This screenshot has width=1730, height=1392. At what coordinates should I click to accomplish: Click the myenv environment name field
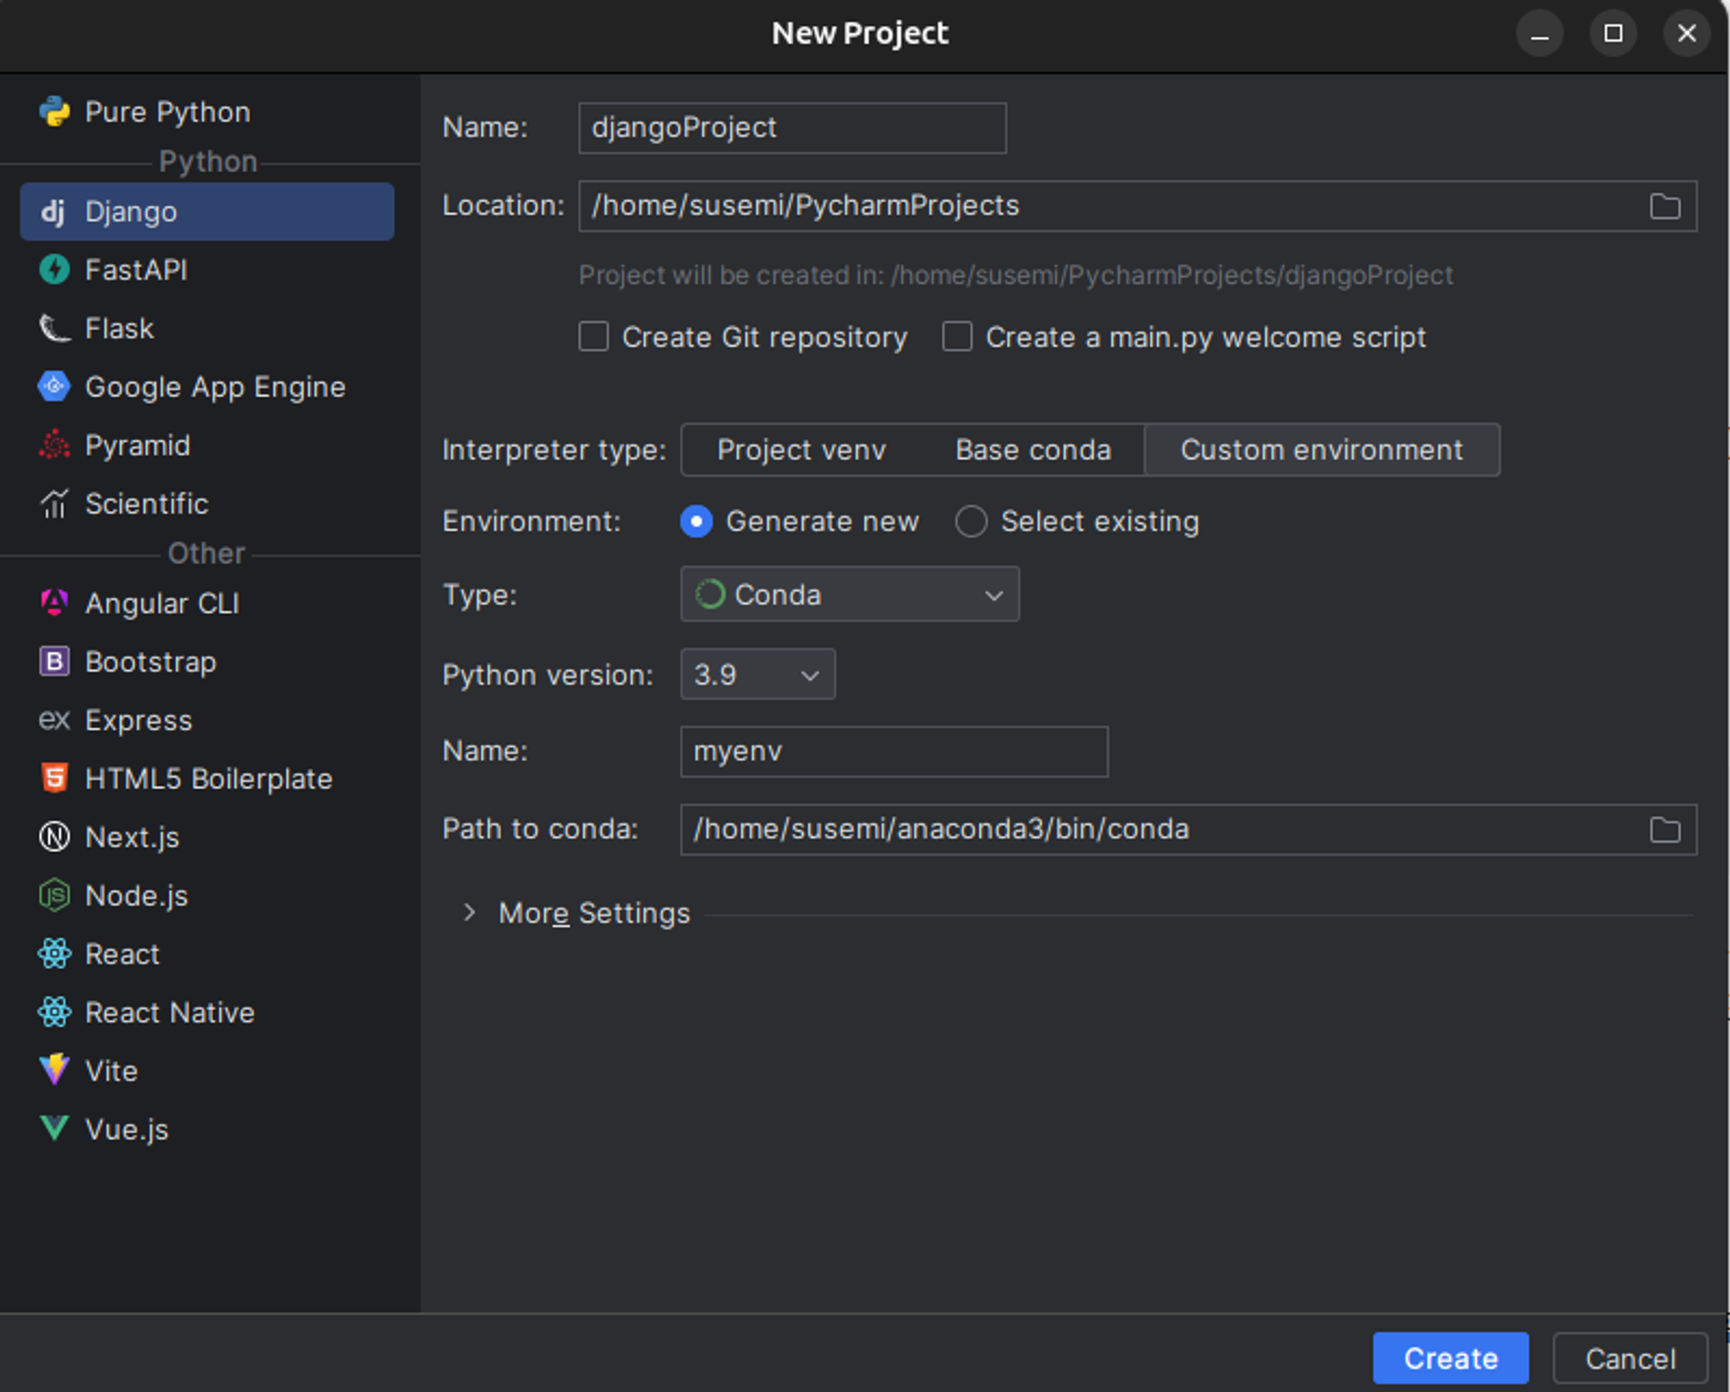point(893,752)
